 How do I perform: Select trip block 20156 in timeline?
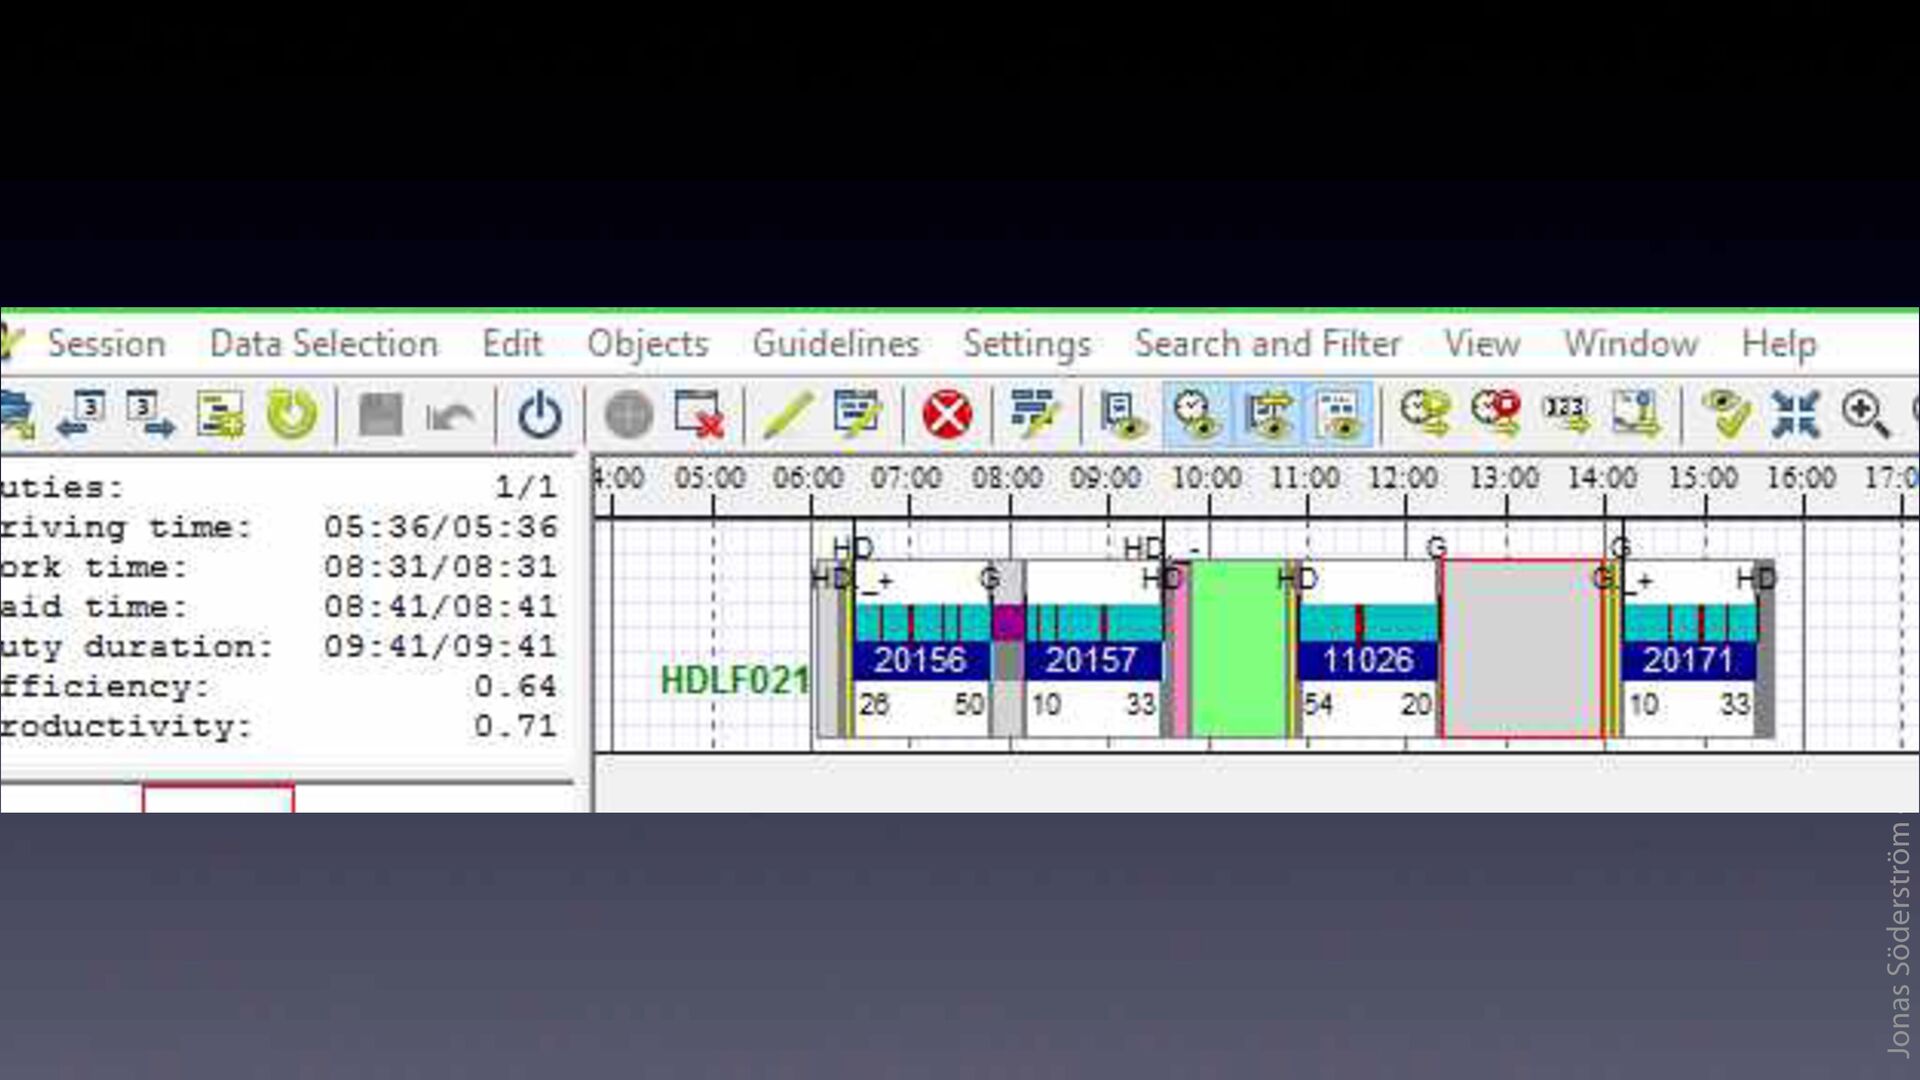tap(919, 660)
